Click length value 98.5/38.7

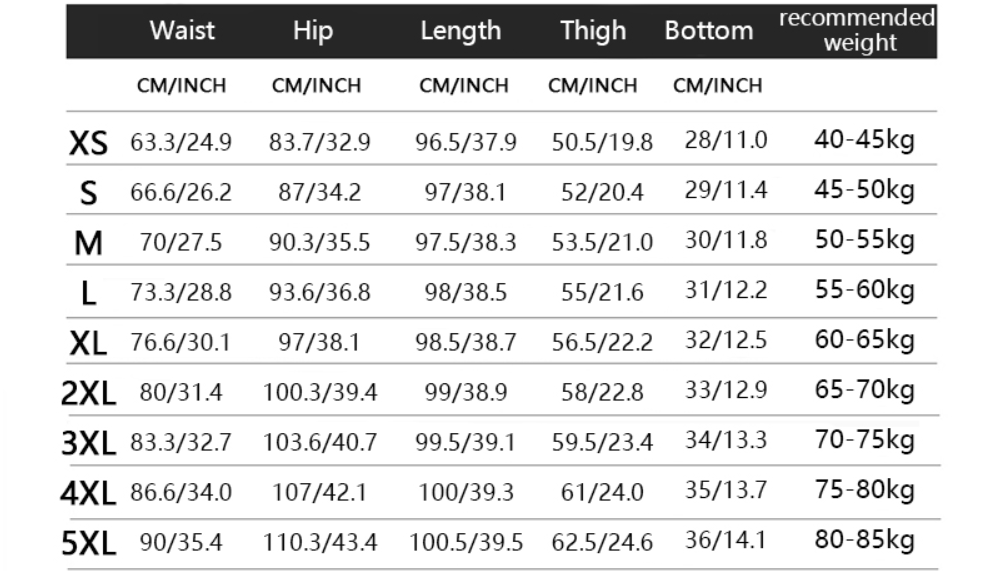tap(465, 342)
